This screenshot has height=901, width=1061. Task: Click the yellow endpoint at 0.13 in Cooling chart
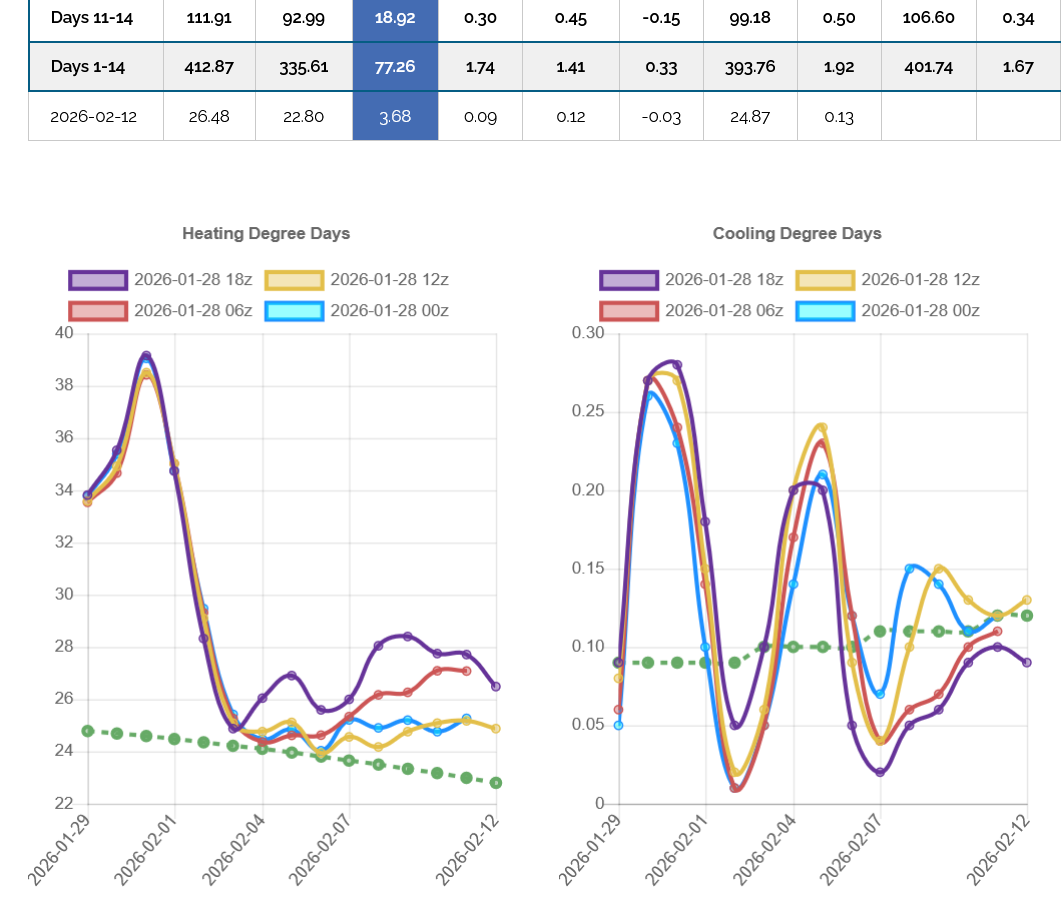(x=1027, y=600)
